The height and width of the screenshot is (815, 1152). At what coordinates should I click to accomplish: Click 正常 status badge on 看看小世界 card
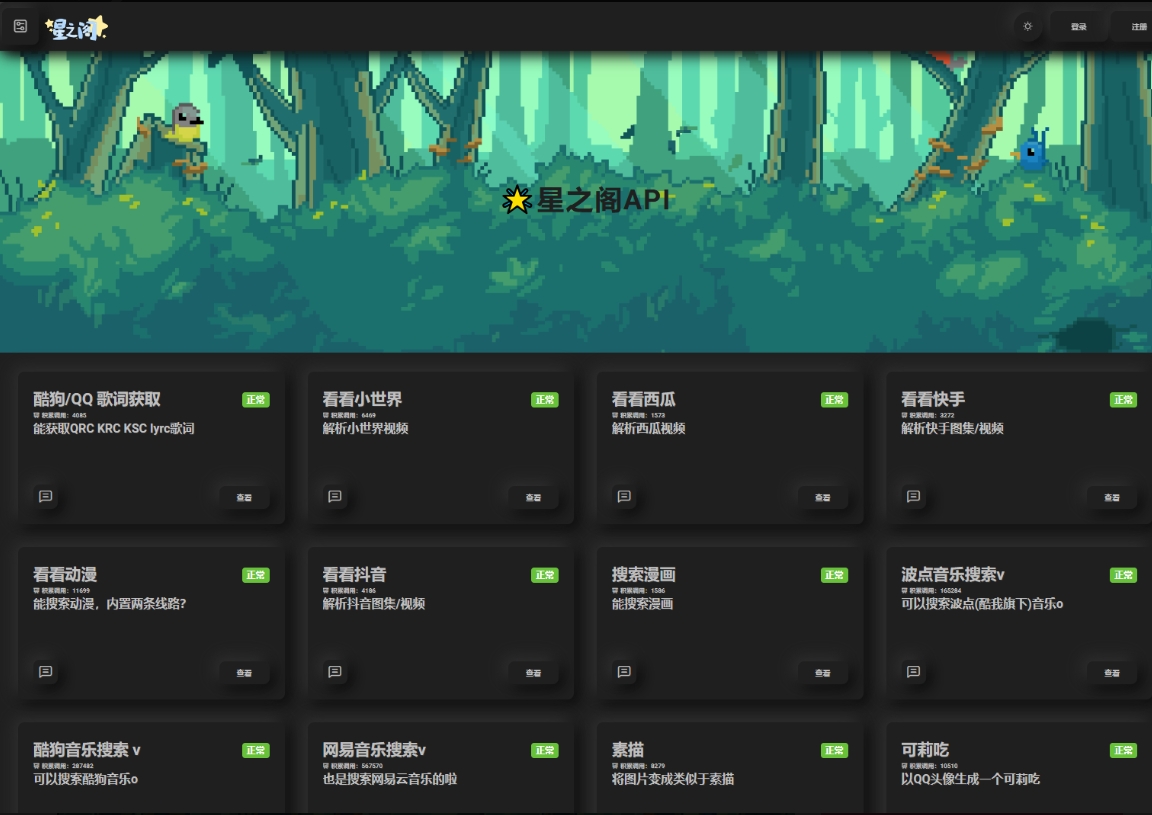click(545, 400)
